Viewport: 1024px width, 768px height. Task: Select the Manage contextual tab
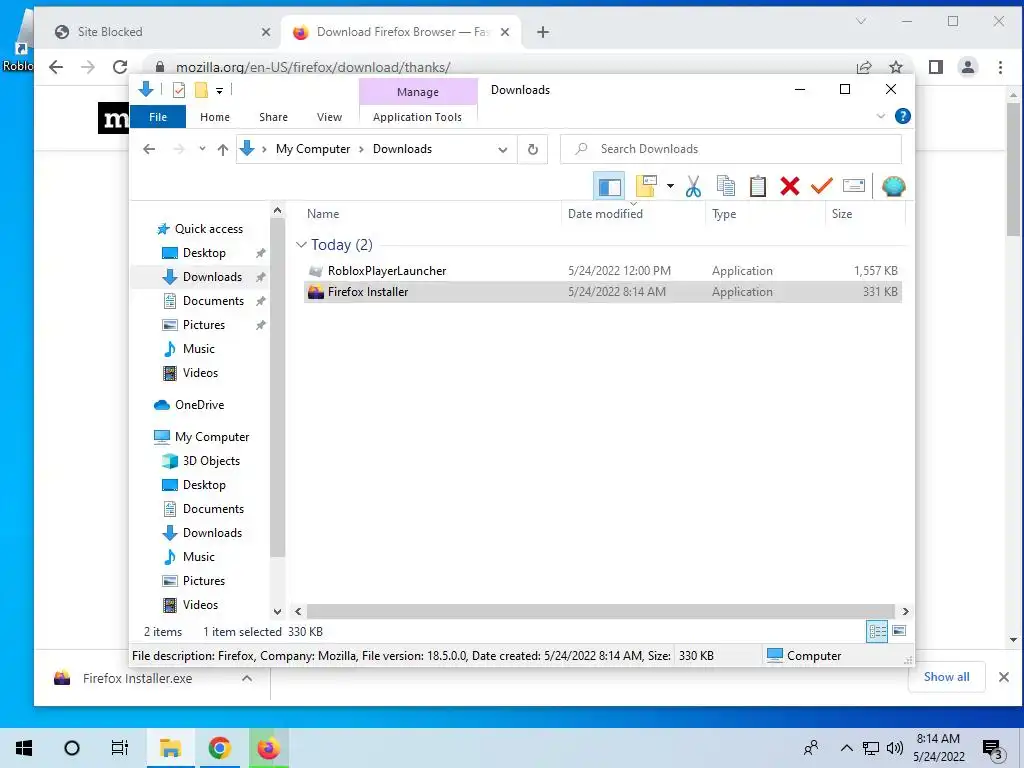(418, 92)
